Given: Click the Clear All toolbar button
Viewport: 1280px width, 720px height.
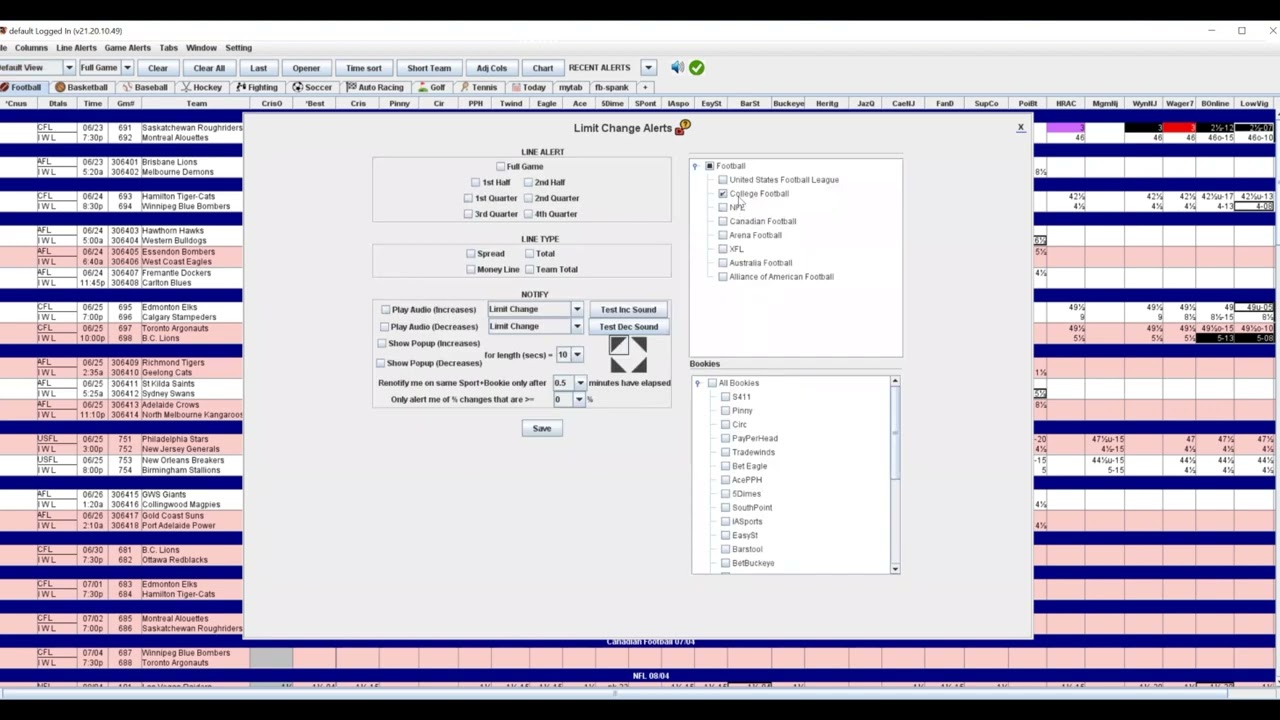Looking at the screenshot, I should pyautogui.click(x=209, y=68).
